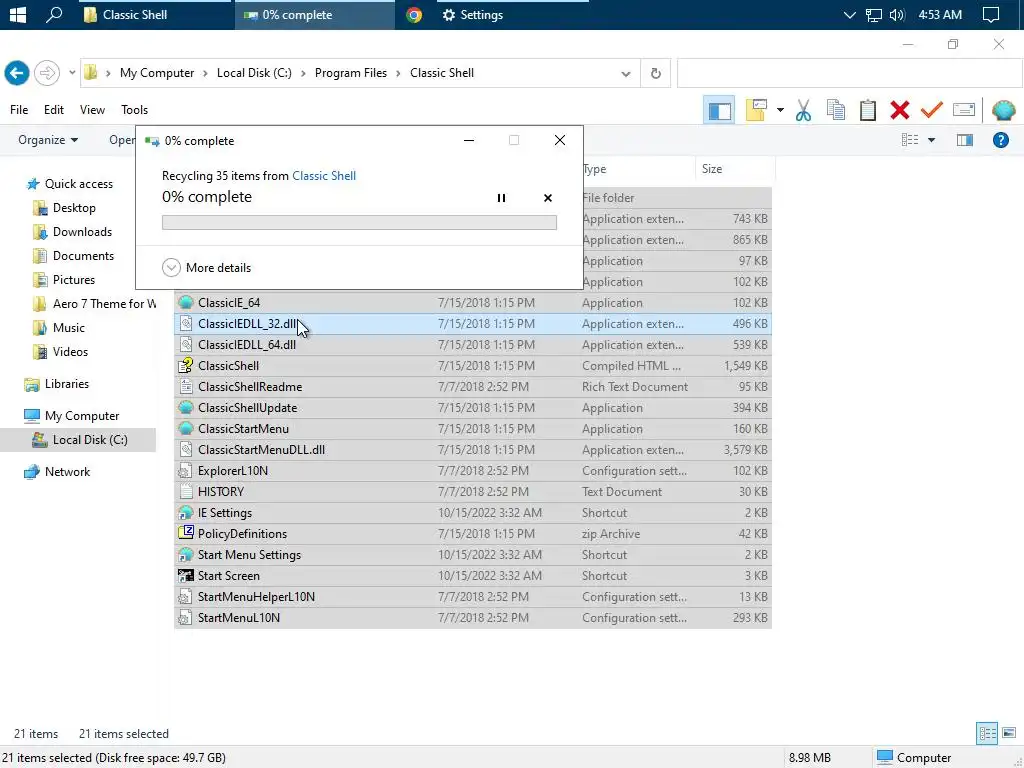1024x768 pixels.
Task: Toggle the preview pane button
Action: click(x=965, y=140)
